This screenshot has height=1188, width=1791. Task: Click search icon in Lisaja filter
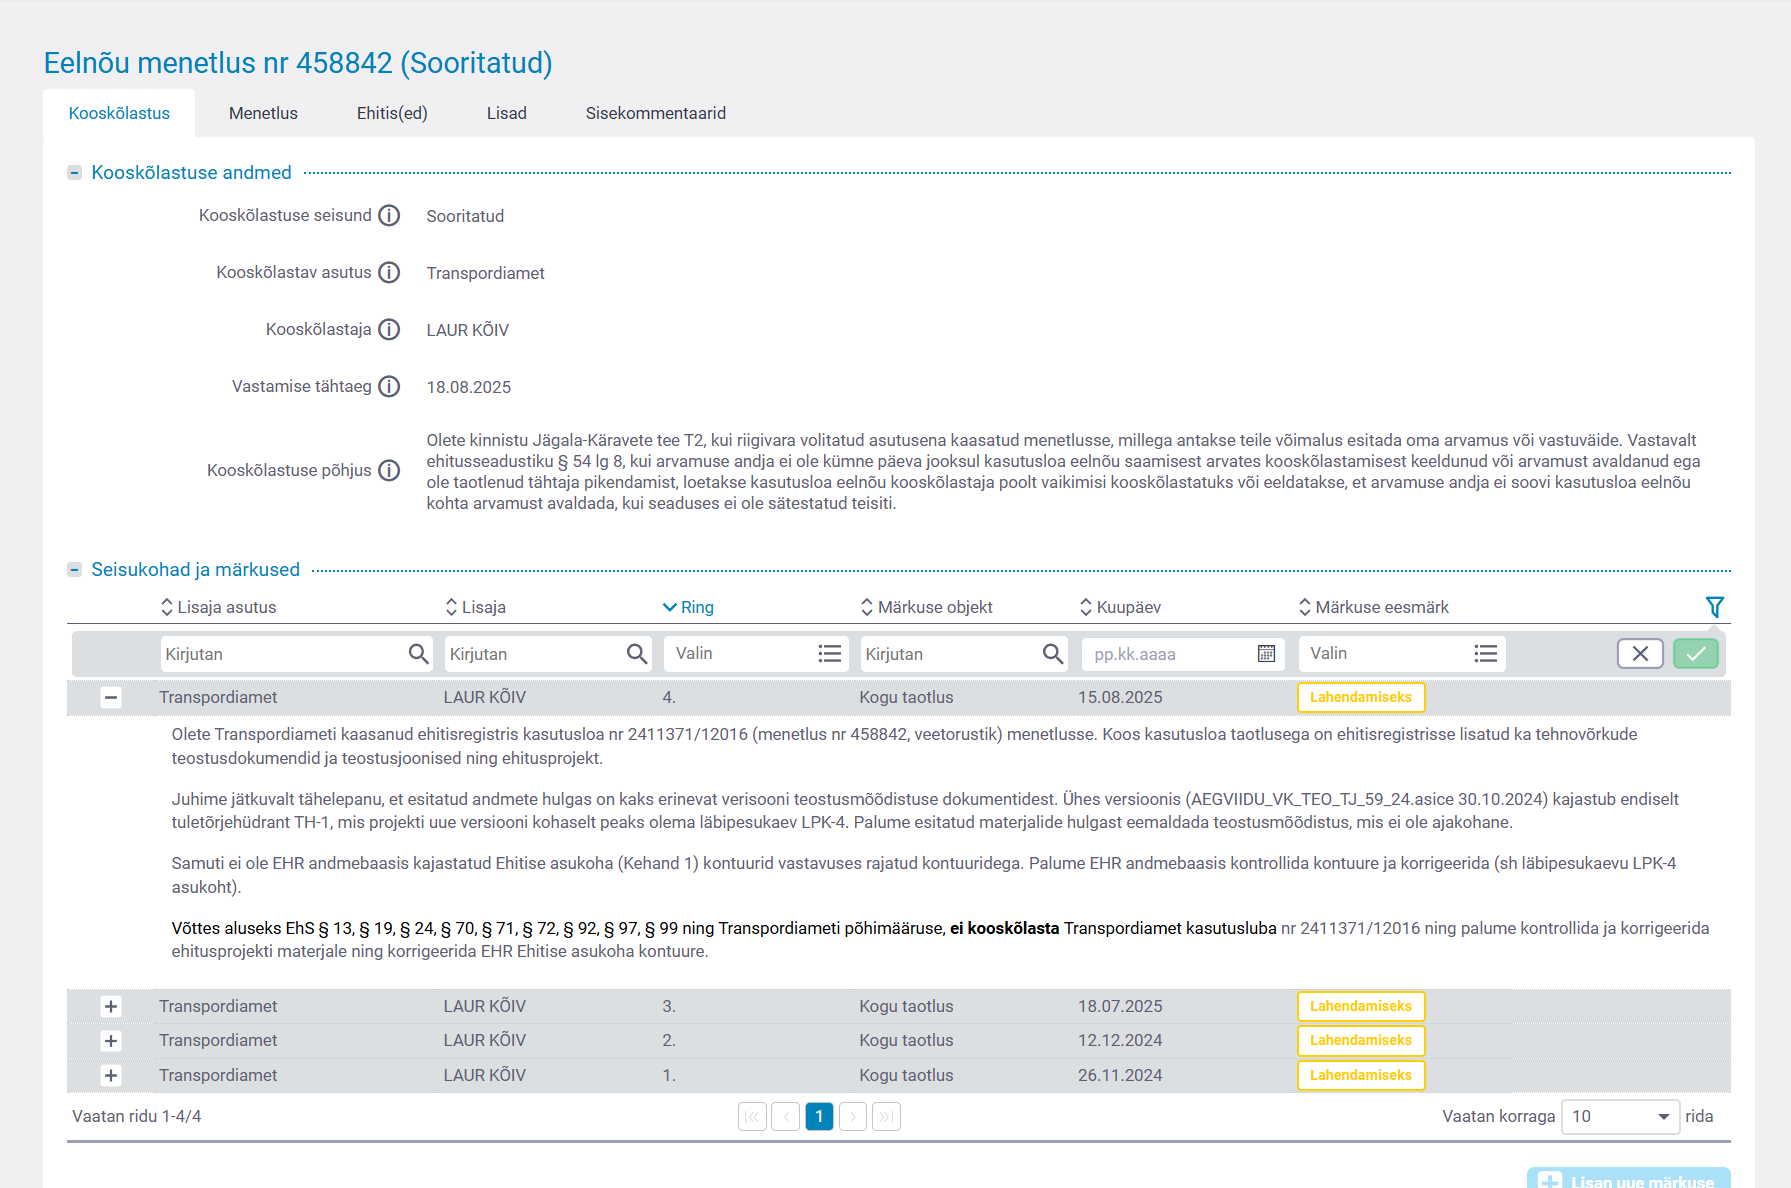[x=636, y=654]
